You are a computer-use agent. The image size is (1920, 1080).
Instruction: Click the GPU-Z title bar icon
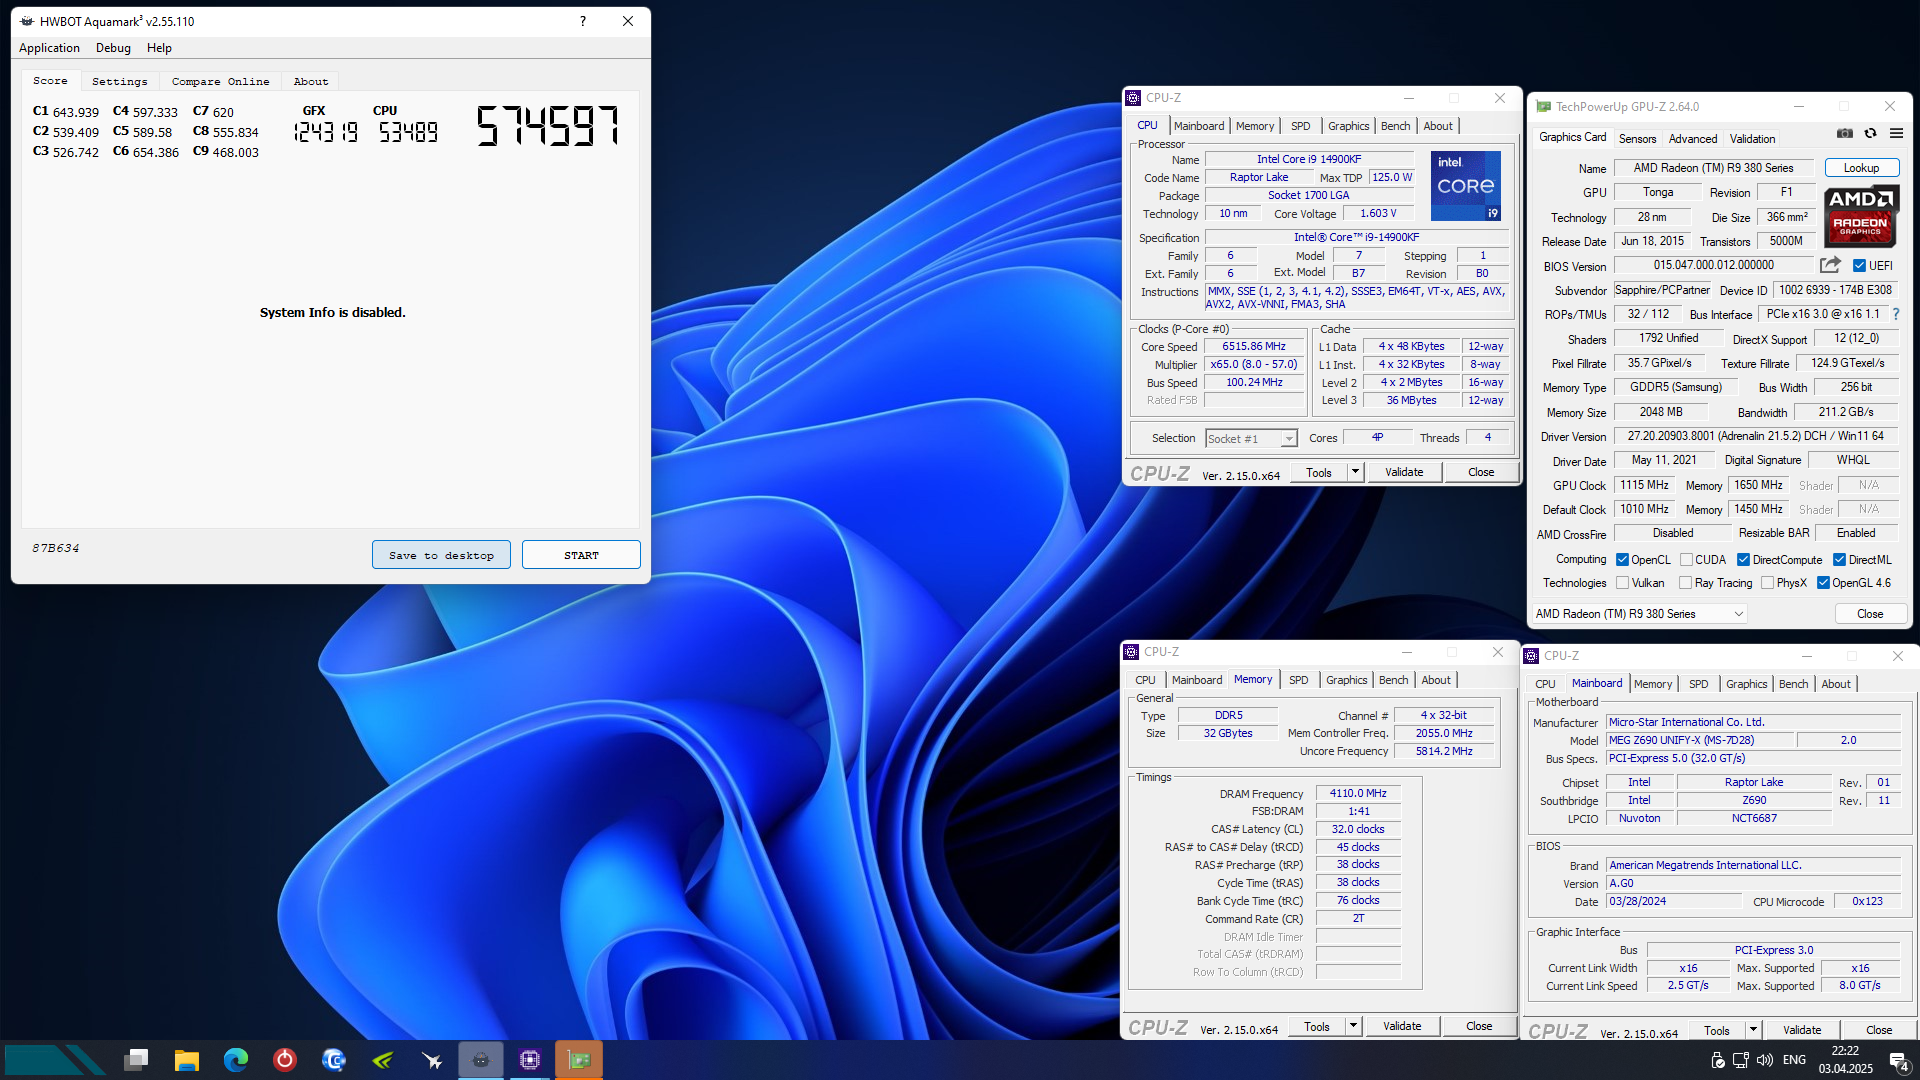coord(1543,106)
